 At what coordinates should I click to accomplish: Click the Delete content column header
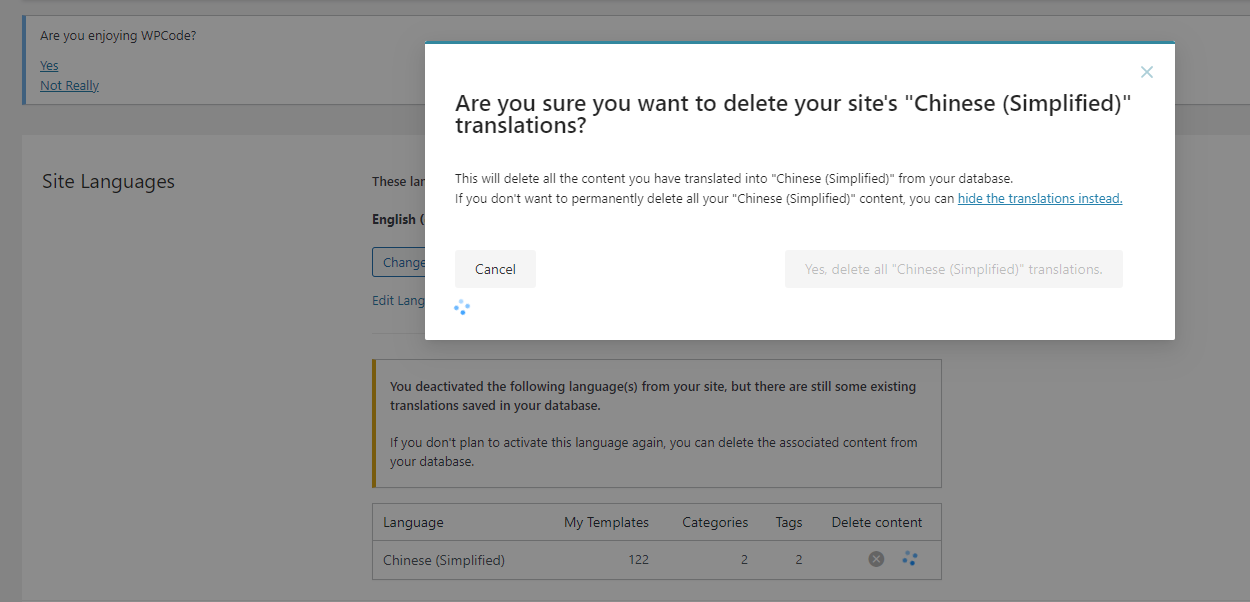[877, 522]
